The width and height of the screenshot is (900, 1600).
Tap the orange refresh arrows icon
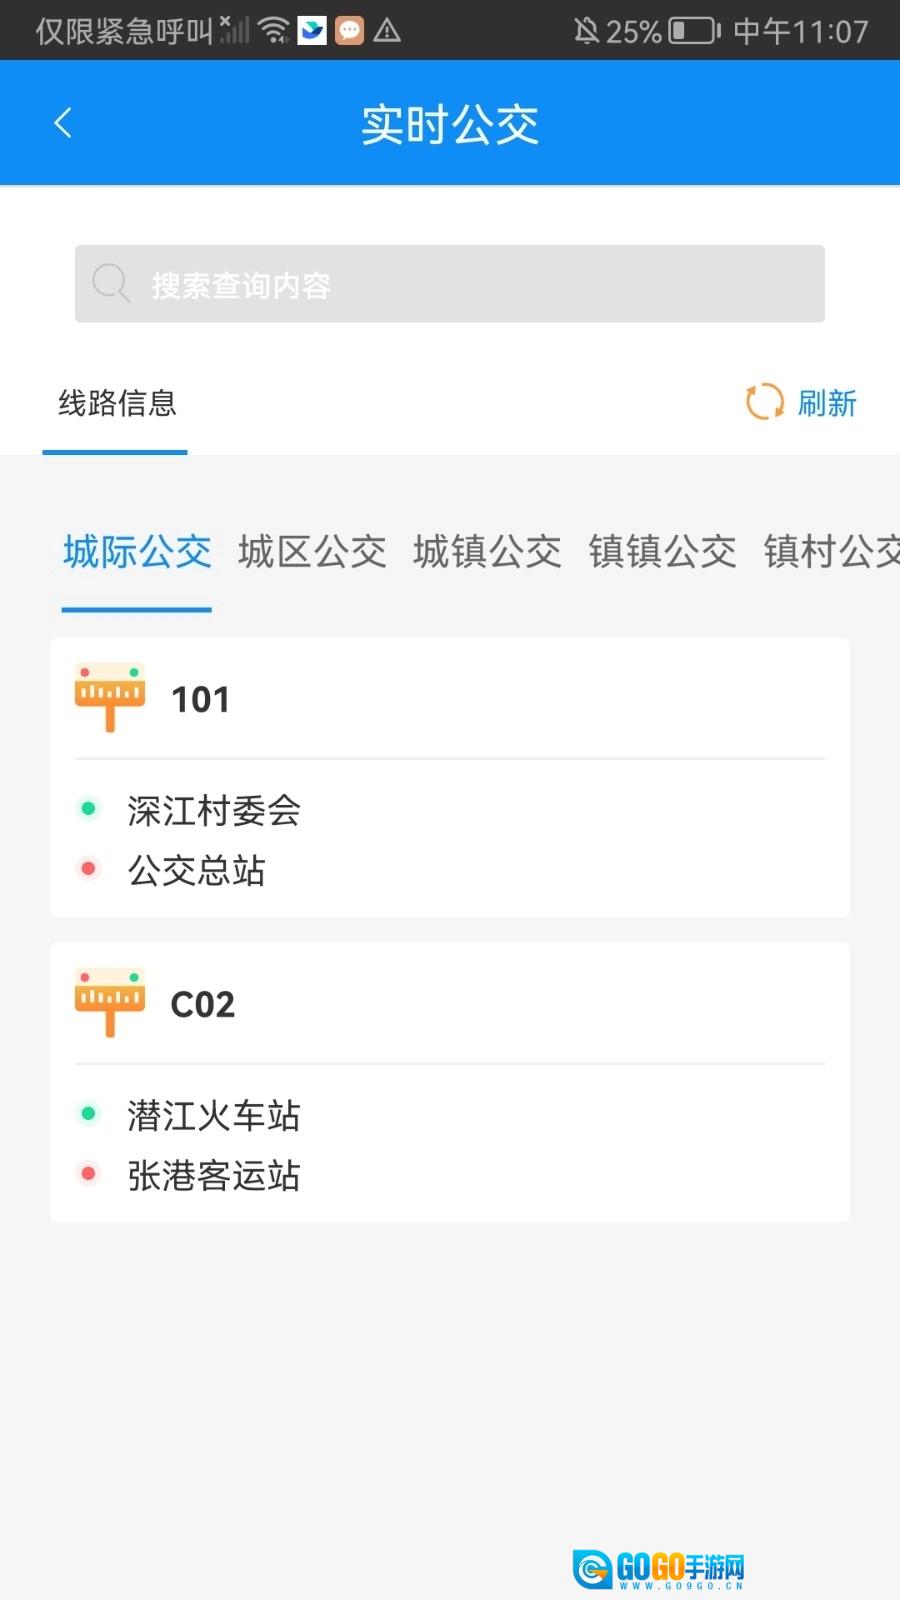765,402
